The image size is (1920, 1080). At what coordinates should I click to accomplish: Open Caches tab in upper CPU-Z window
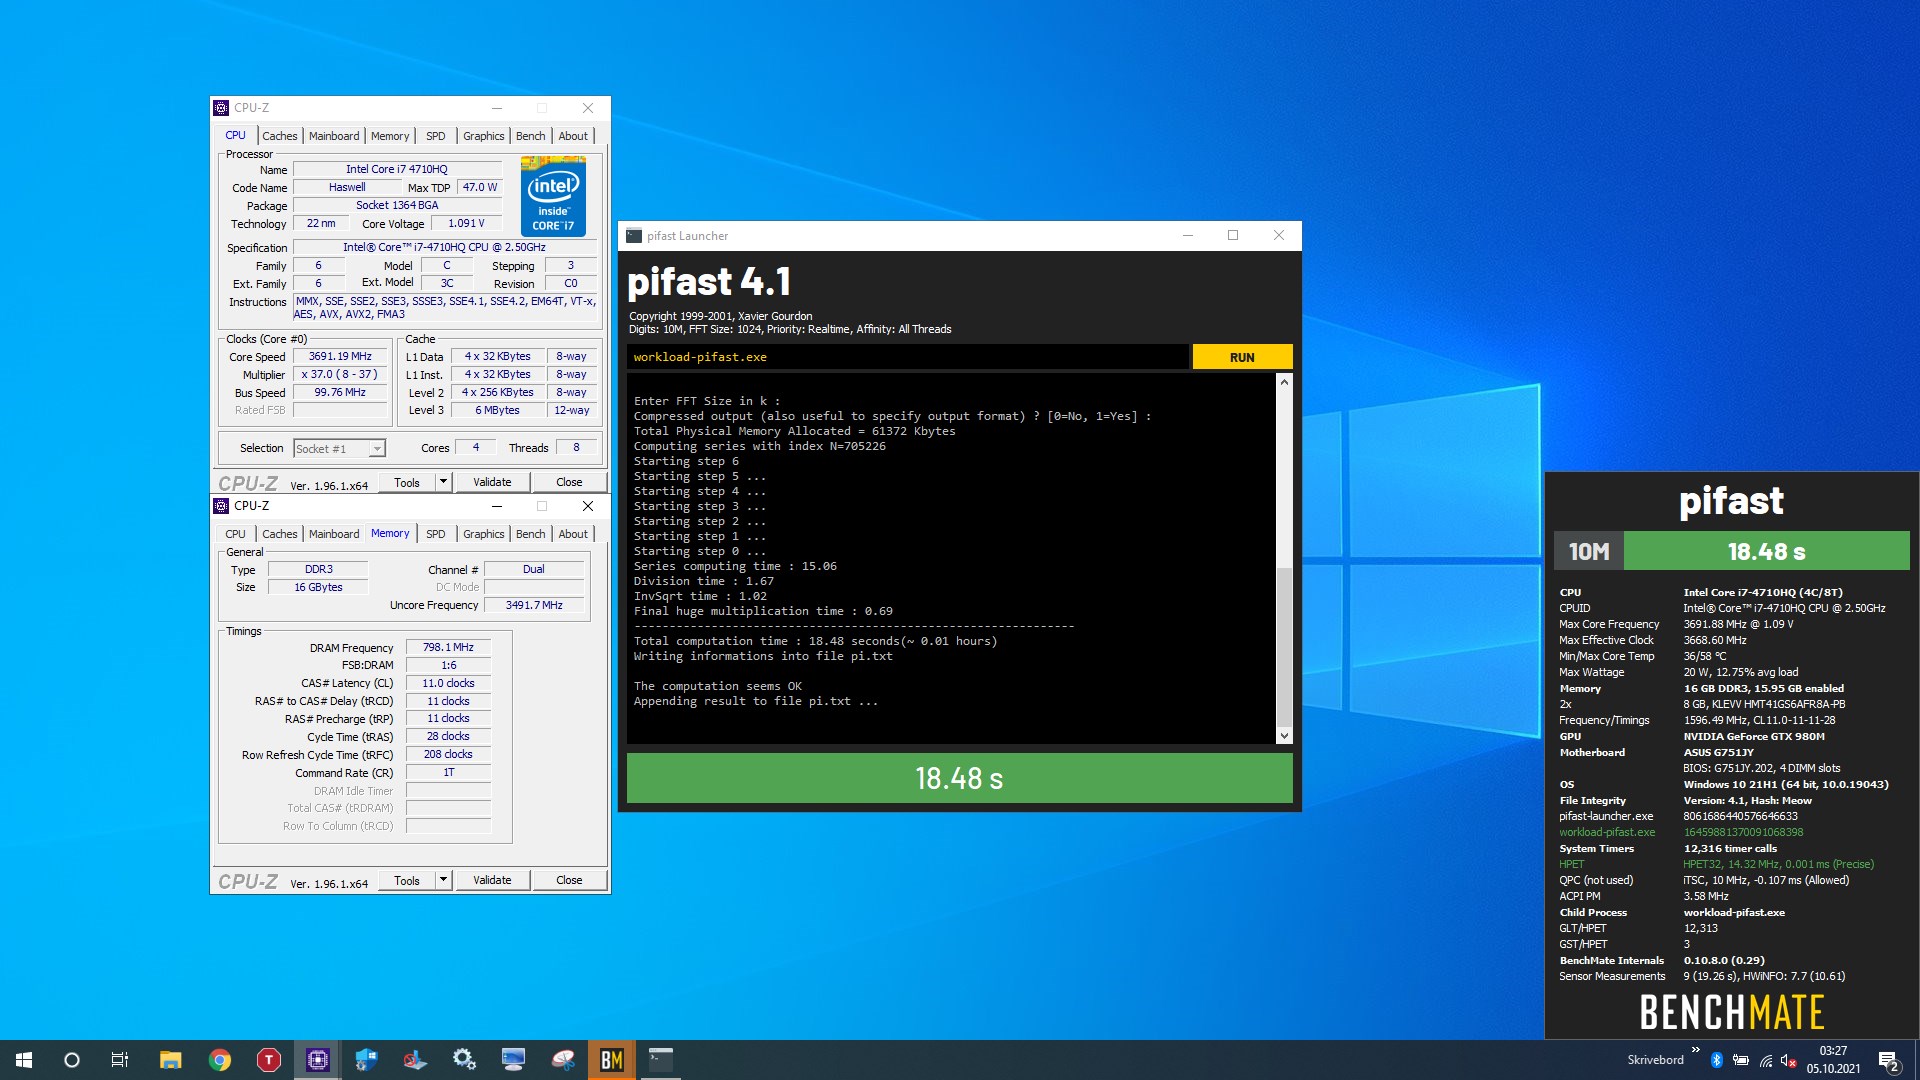(x=280, y=136)
